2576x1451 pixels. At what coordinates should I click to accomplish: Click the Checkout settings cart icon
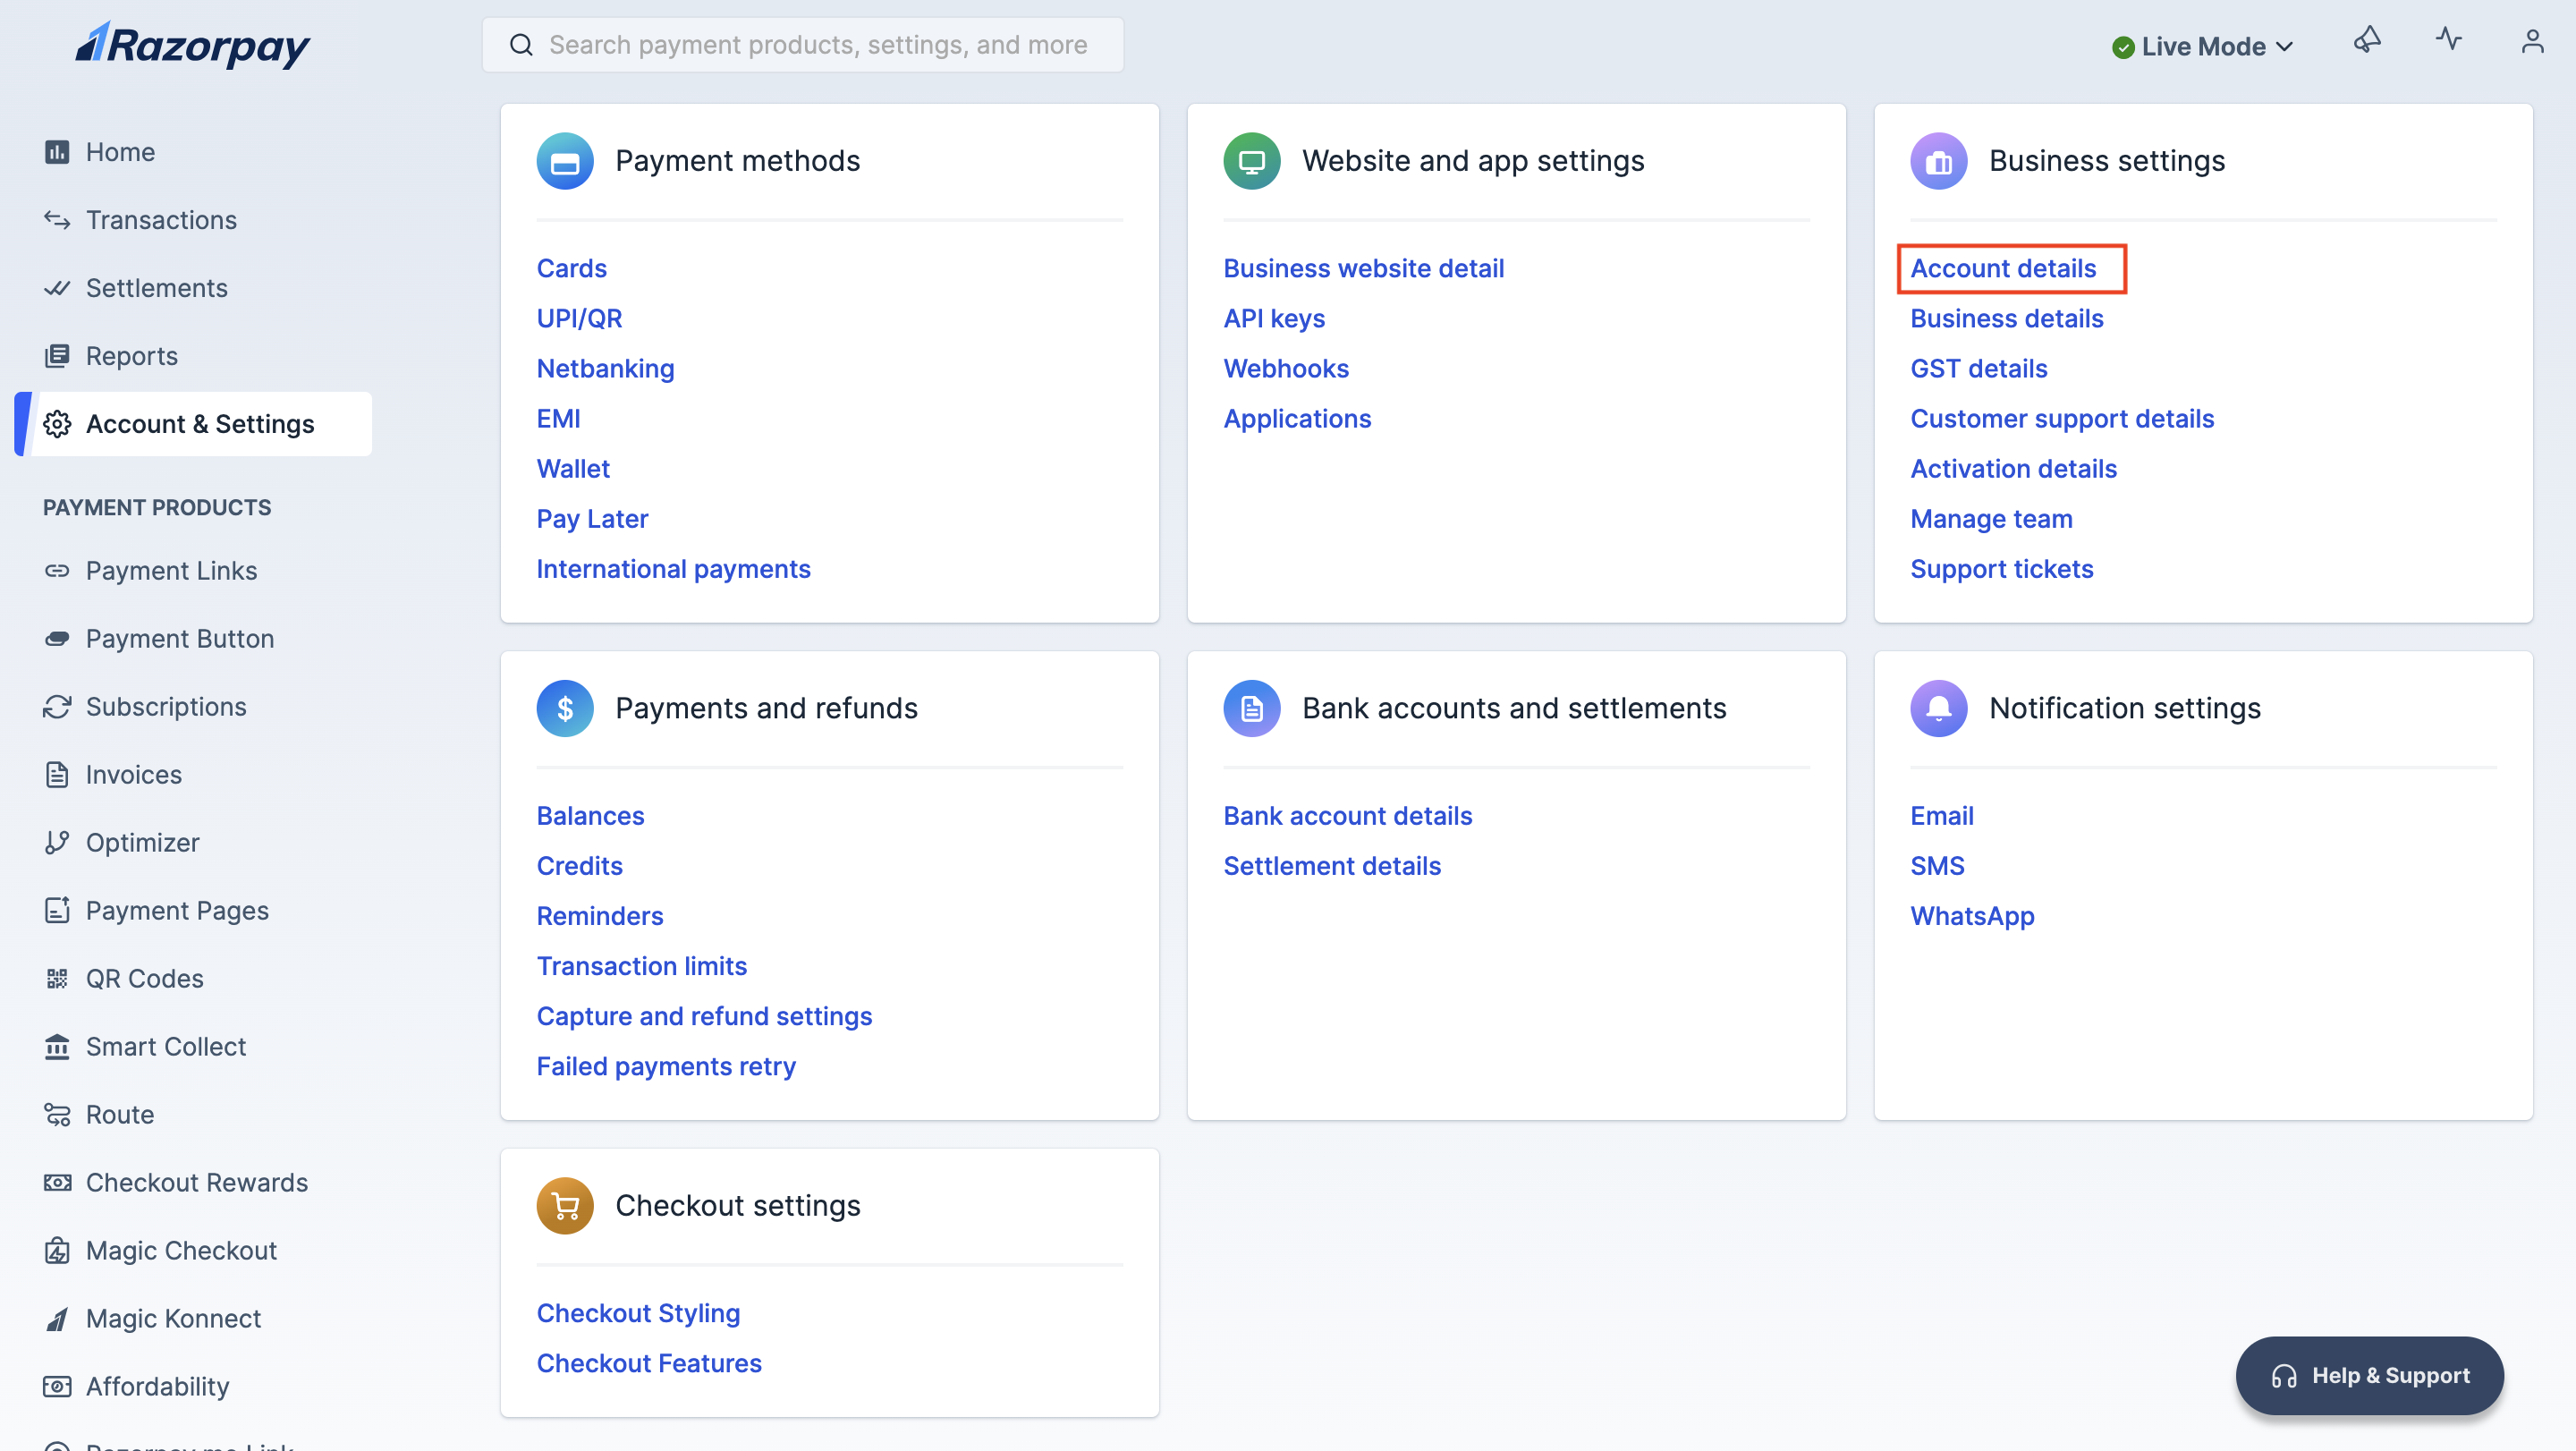[x=565, y=1206]
